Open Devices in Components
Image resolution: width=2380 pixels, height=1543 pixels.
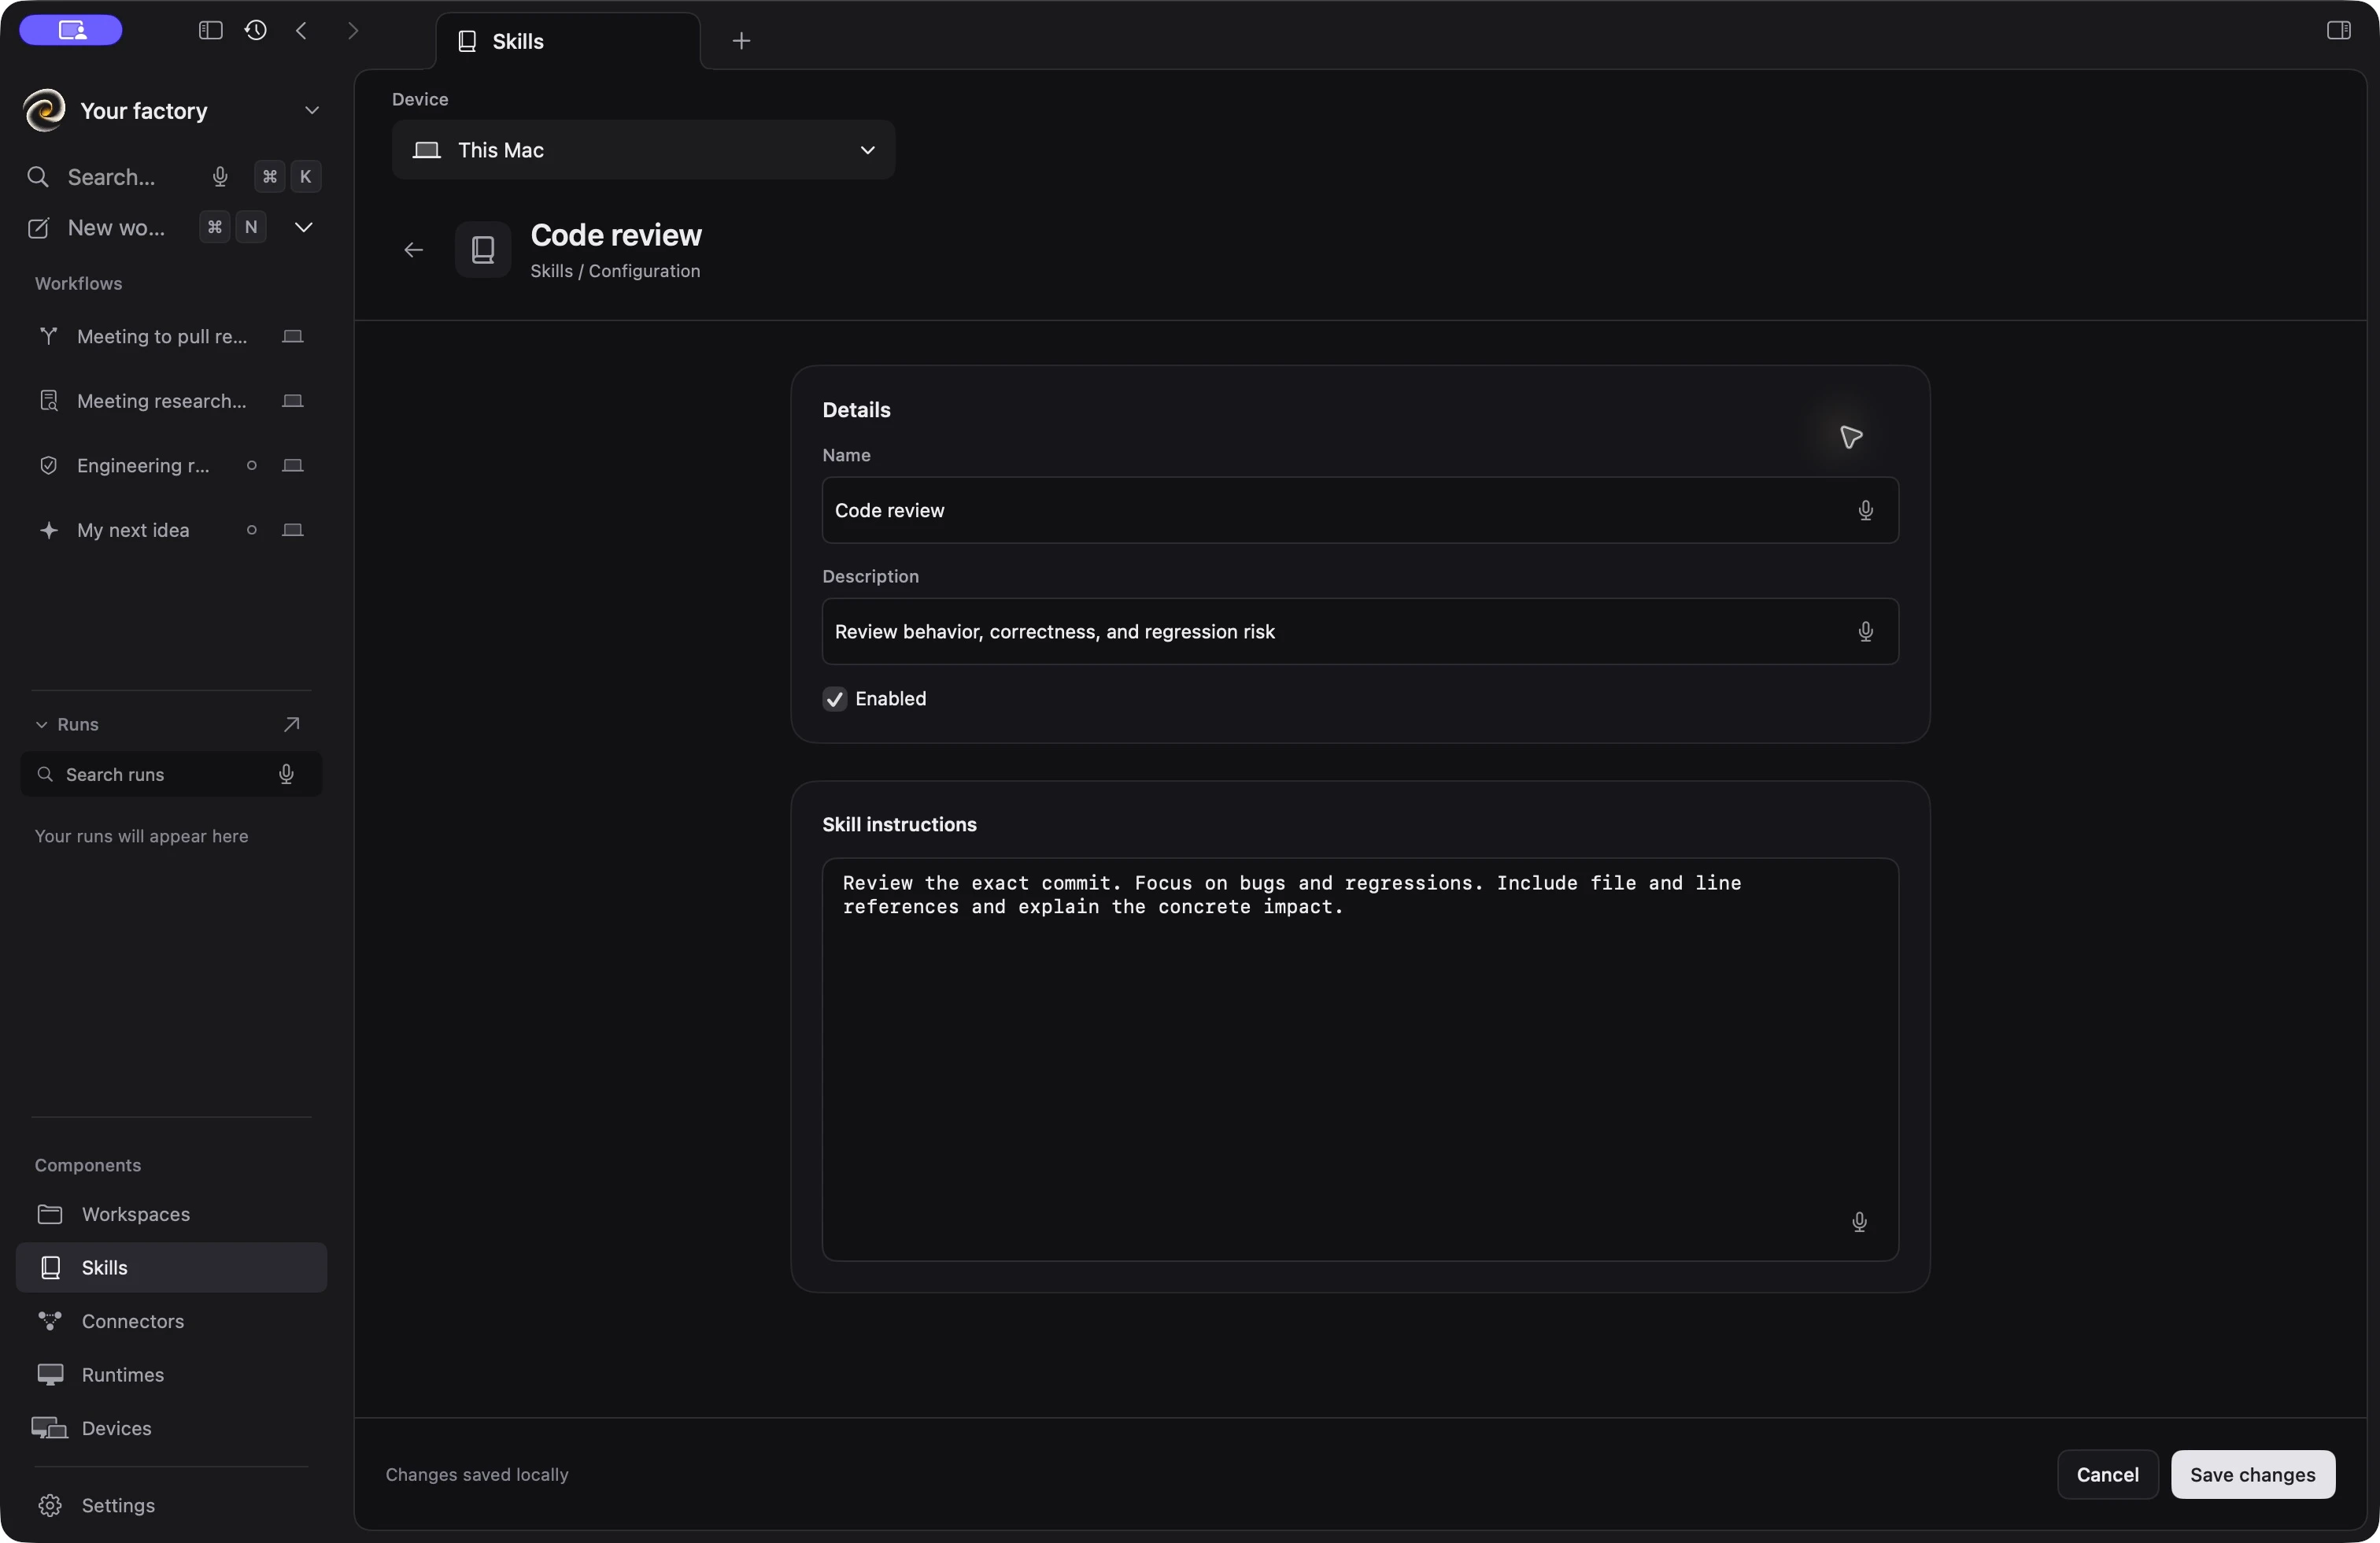pyautogui.click(x=171, y=1428)
